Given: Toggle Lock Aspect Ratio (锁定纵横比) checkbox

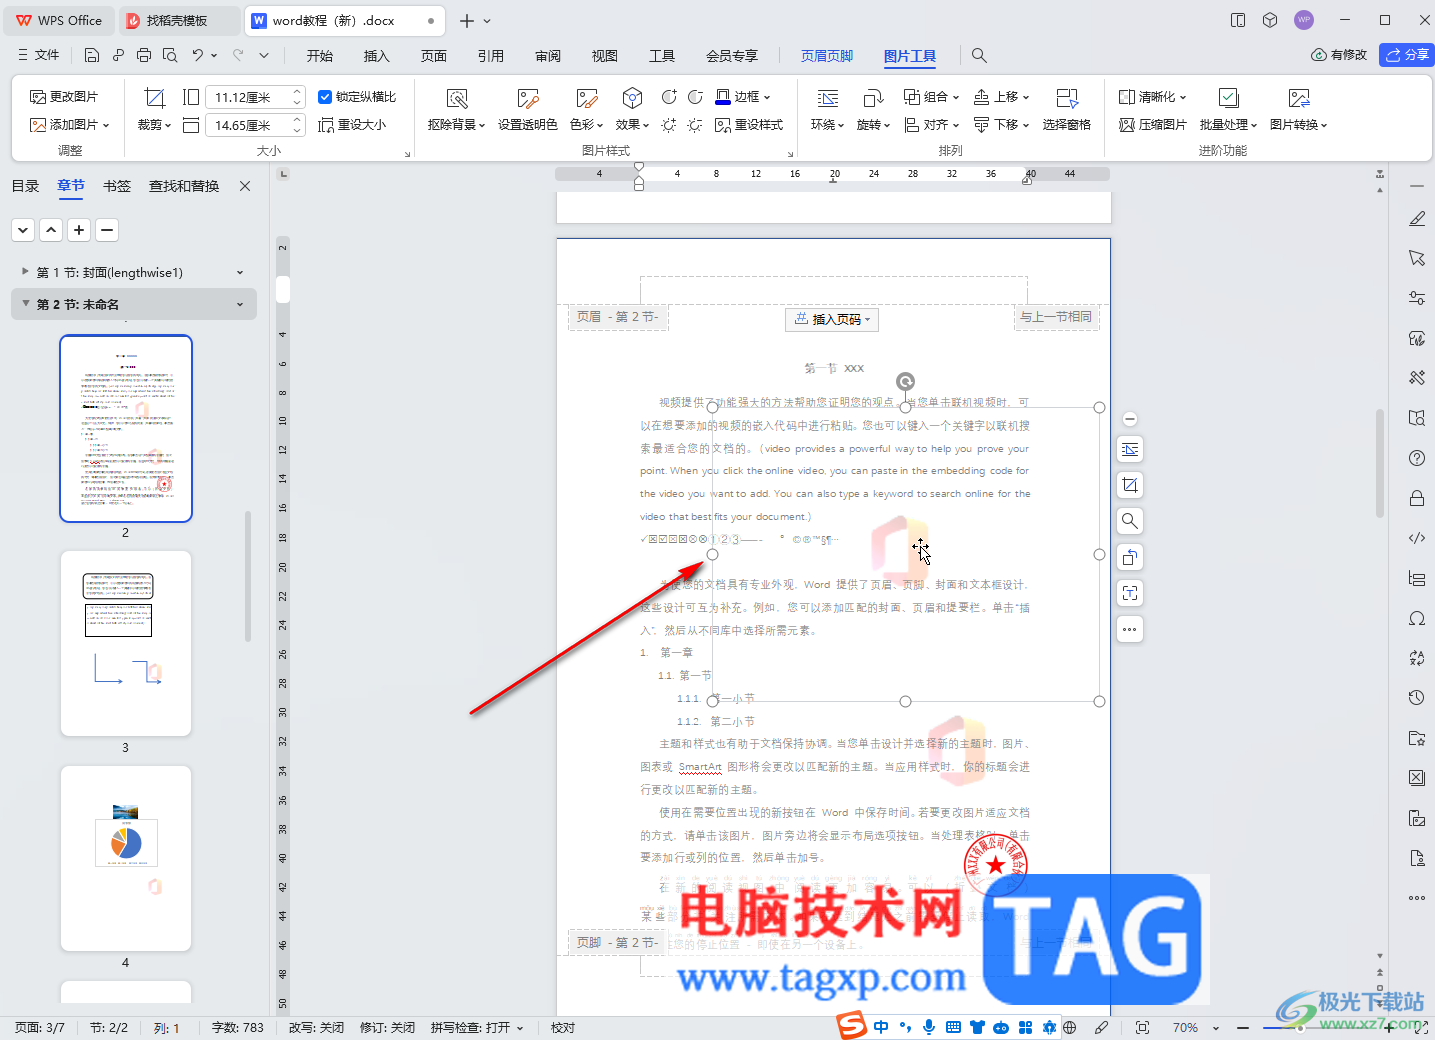Looking at the screenshot, I should pyautogui.click(x=325, y=97).
